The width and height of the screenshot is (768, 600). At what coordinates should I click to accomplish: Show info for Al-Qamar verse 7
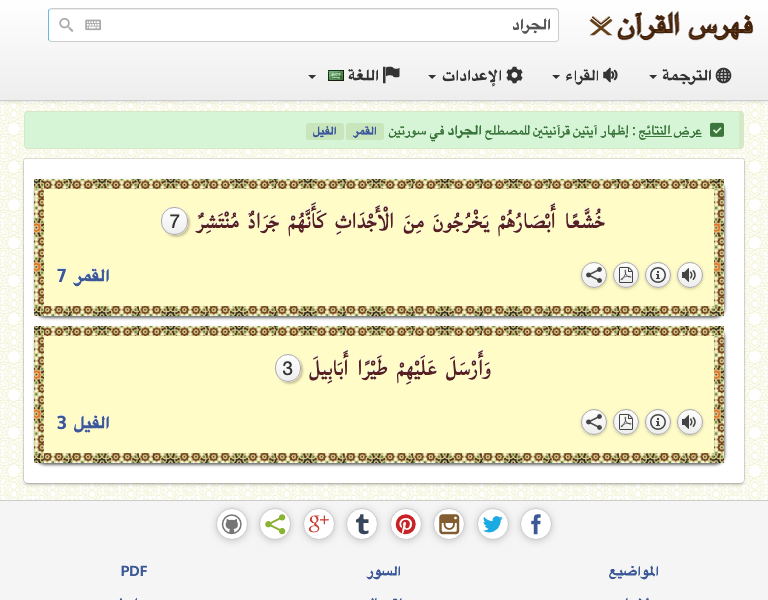coord(657,276)
